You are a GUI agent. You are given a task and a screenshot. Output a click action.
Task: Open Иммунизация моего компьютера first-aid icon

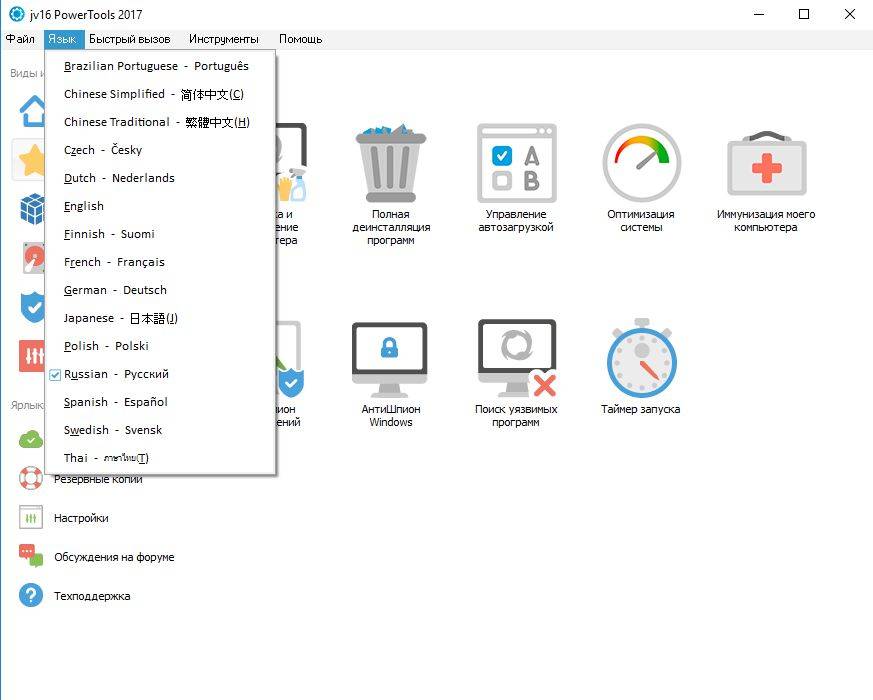767,163
